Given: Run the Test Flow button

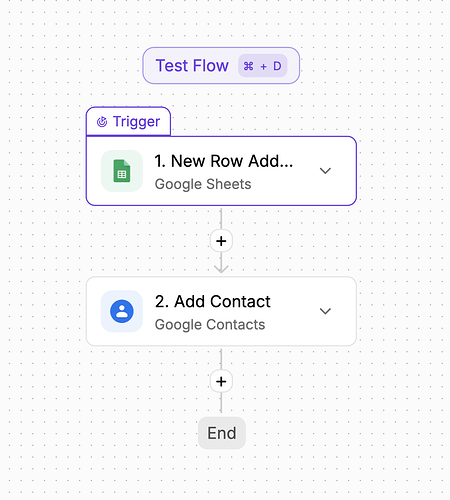Looking at the screenshot, I should (x=221, y=66).
